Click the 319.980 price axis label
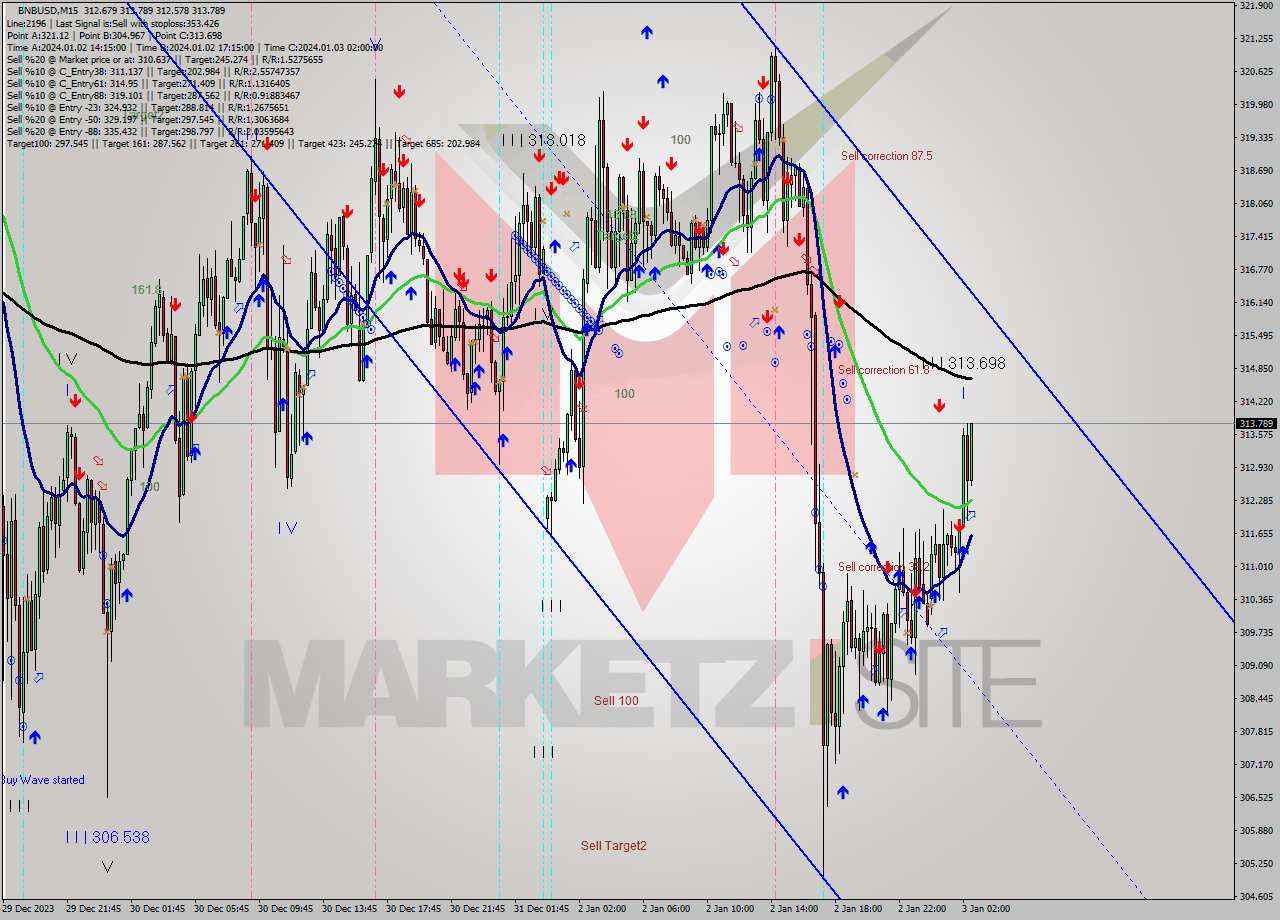Screen dimensions: 1280x920 click(1256, 104)
